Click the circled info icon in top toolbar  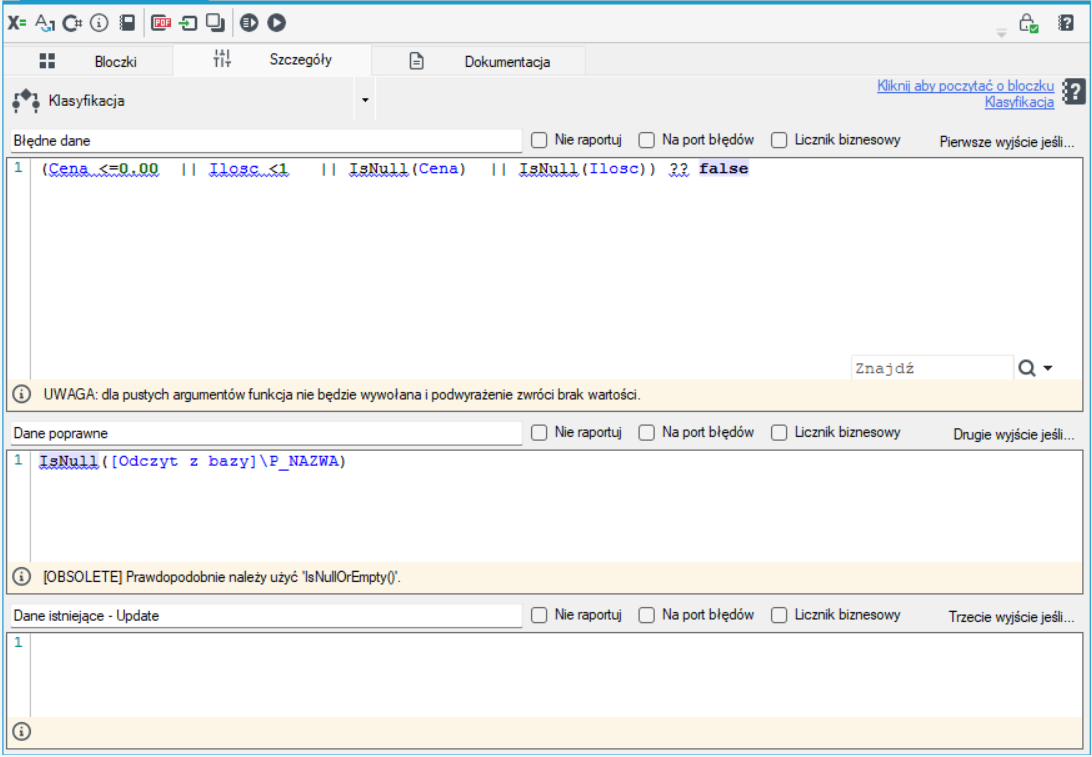pyautogui.click(x=100, y=23)
